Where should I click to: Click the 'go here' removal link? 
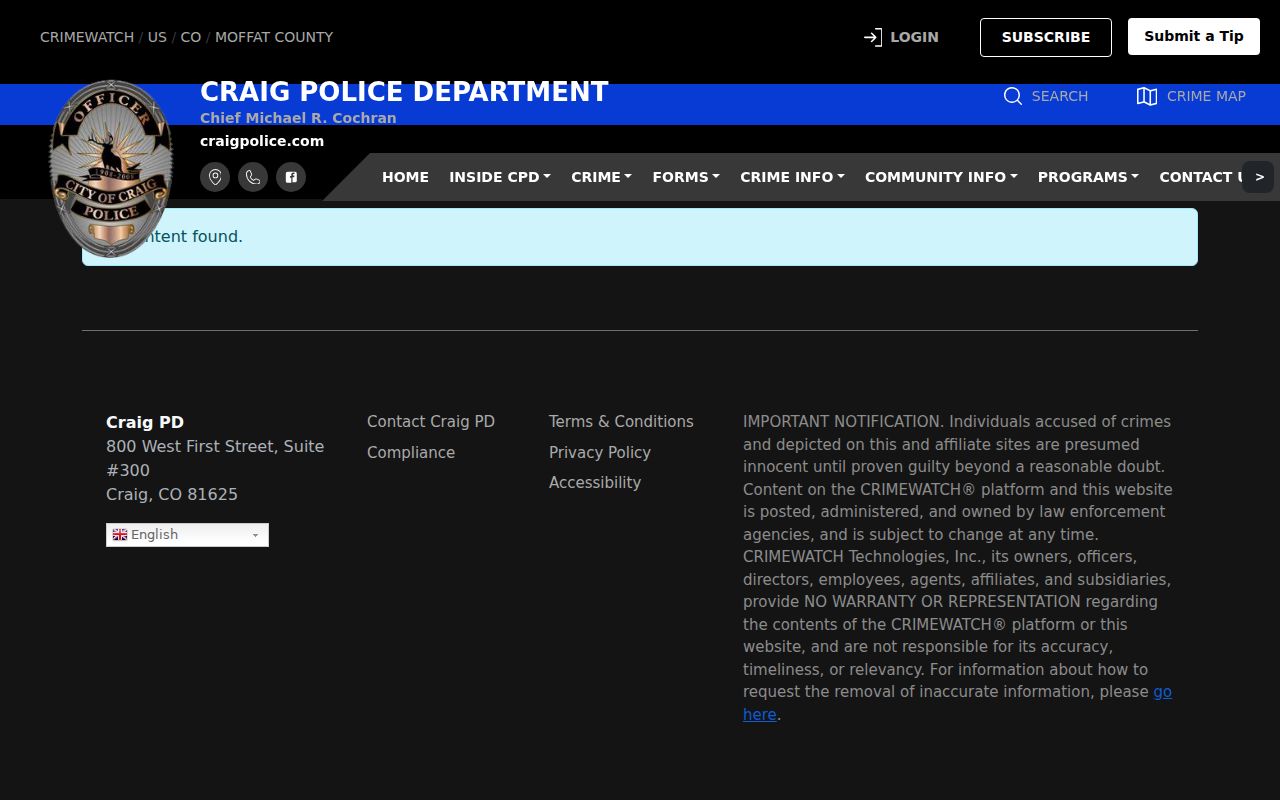pos(1162,692)
